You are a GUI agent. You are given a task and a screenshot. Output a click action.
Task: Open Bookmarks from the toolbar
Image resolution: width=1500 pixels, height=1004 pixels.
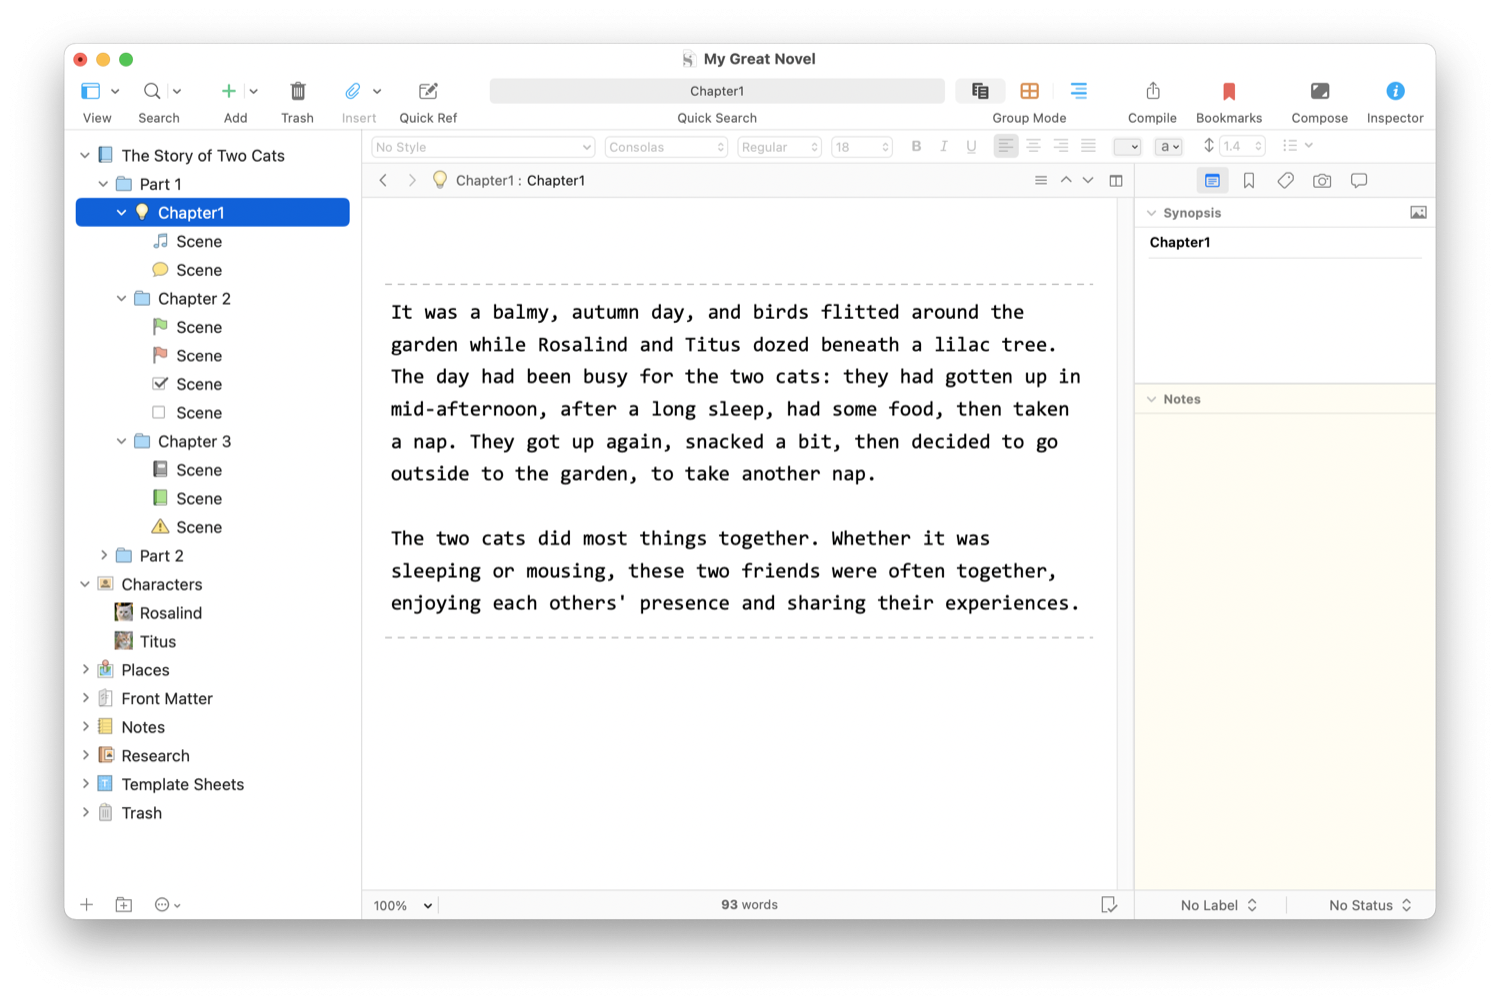pos(1228,92)
